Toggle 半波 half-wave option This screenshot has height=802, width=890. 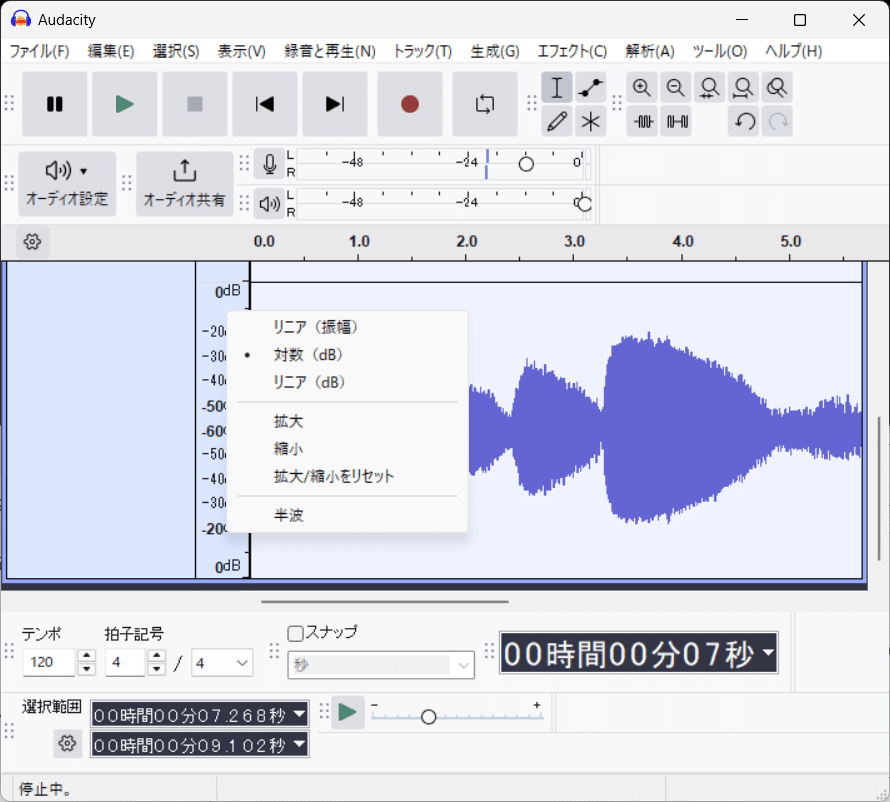(x=347, y=515)
